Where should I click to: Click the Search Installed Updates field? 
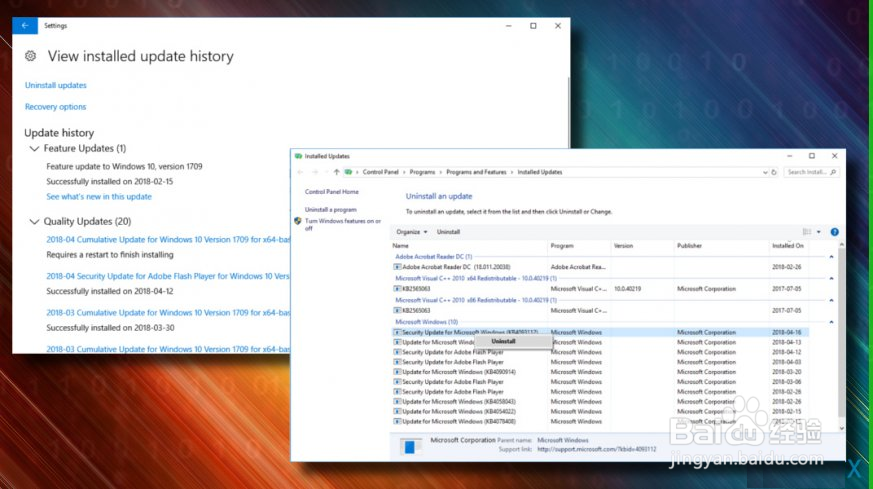(811, 172)
